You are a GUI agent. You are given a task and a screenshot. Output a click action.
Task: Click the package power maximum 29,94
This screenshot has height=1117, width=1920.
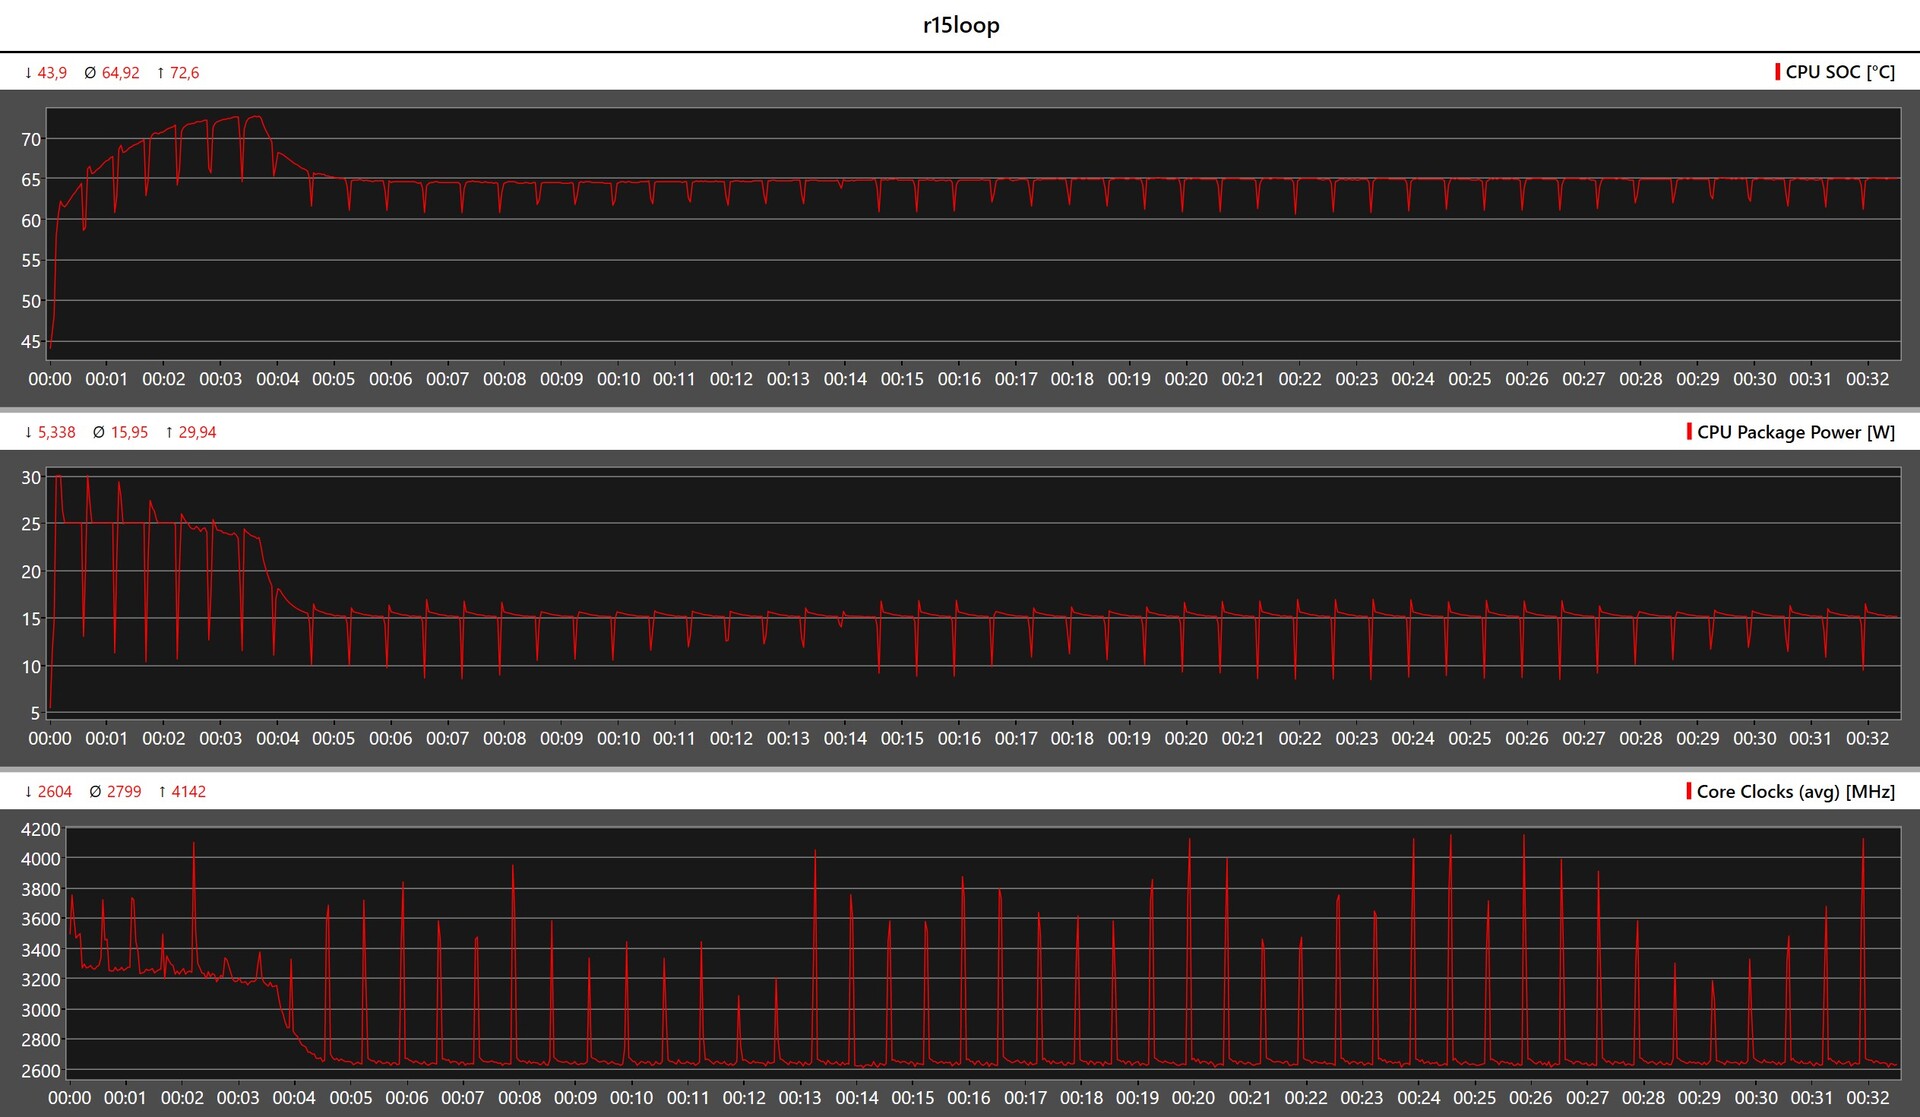tap(197, 432)
